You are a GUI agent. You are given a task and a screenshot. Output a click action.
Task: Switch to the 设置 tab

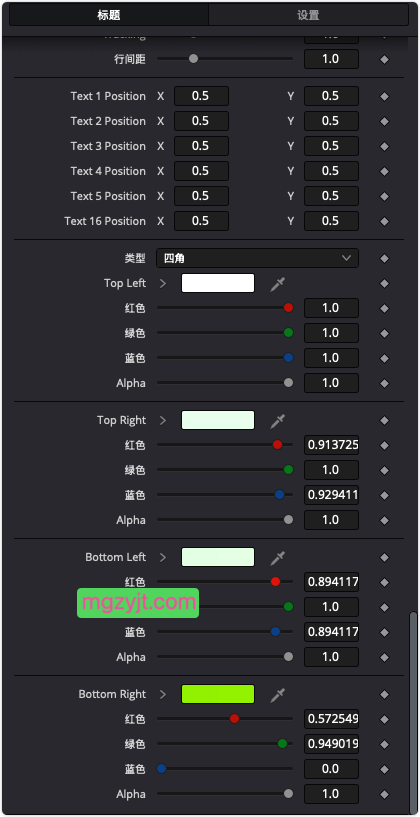(x=308, y=15)
